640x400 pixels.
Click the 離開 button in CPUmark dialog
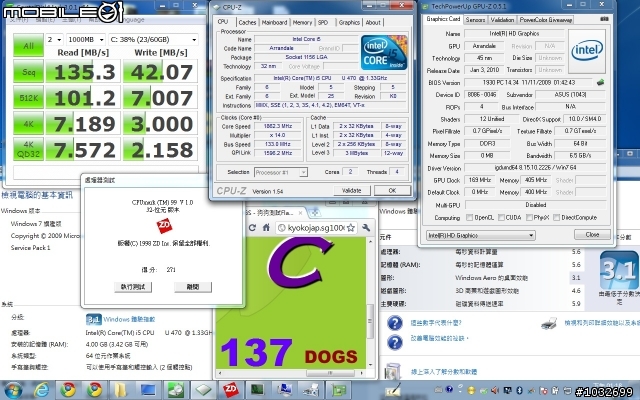click(x=193, y=287)
